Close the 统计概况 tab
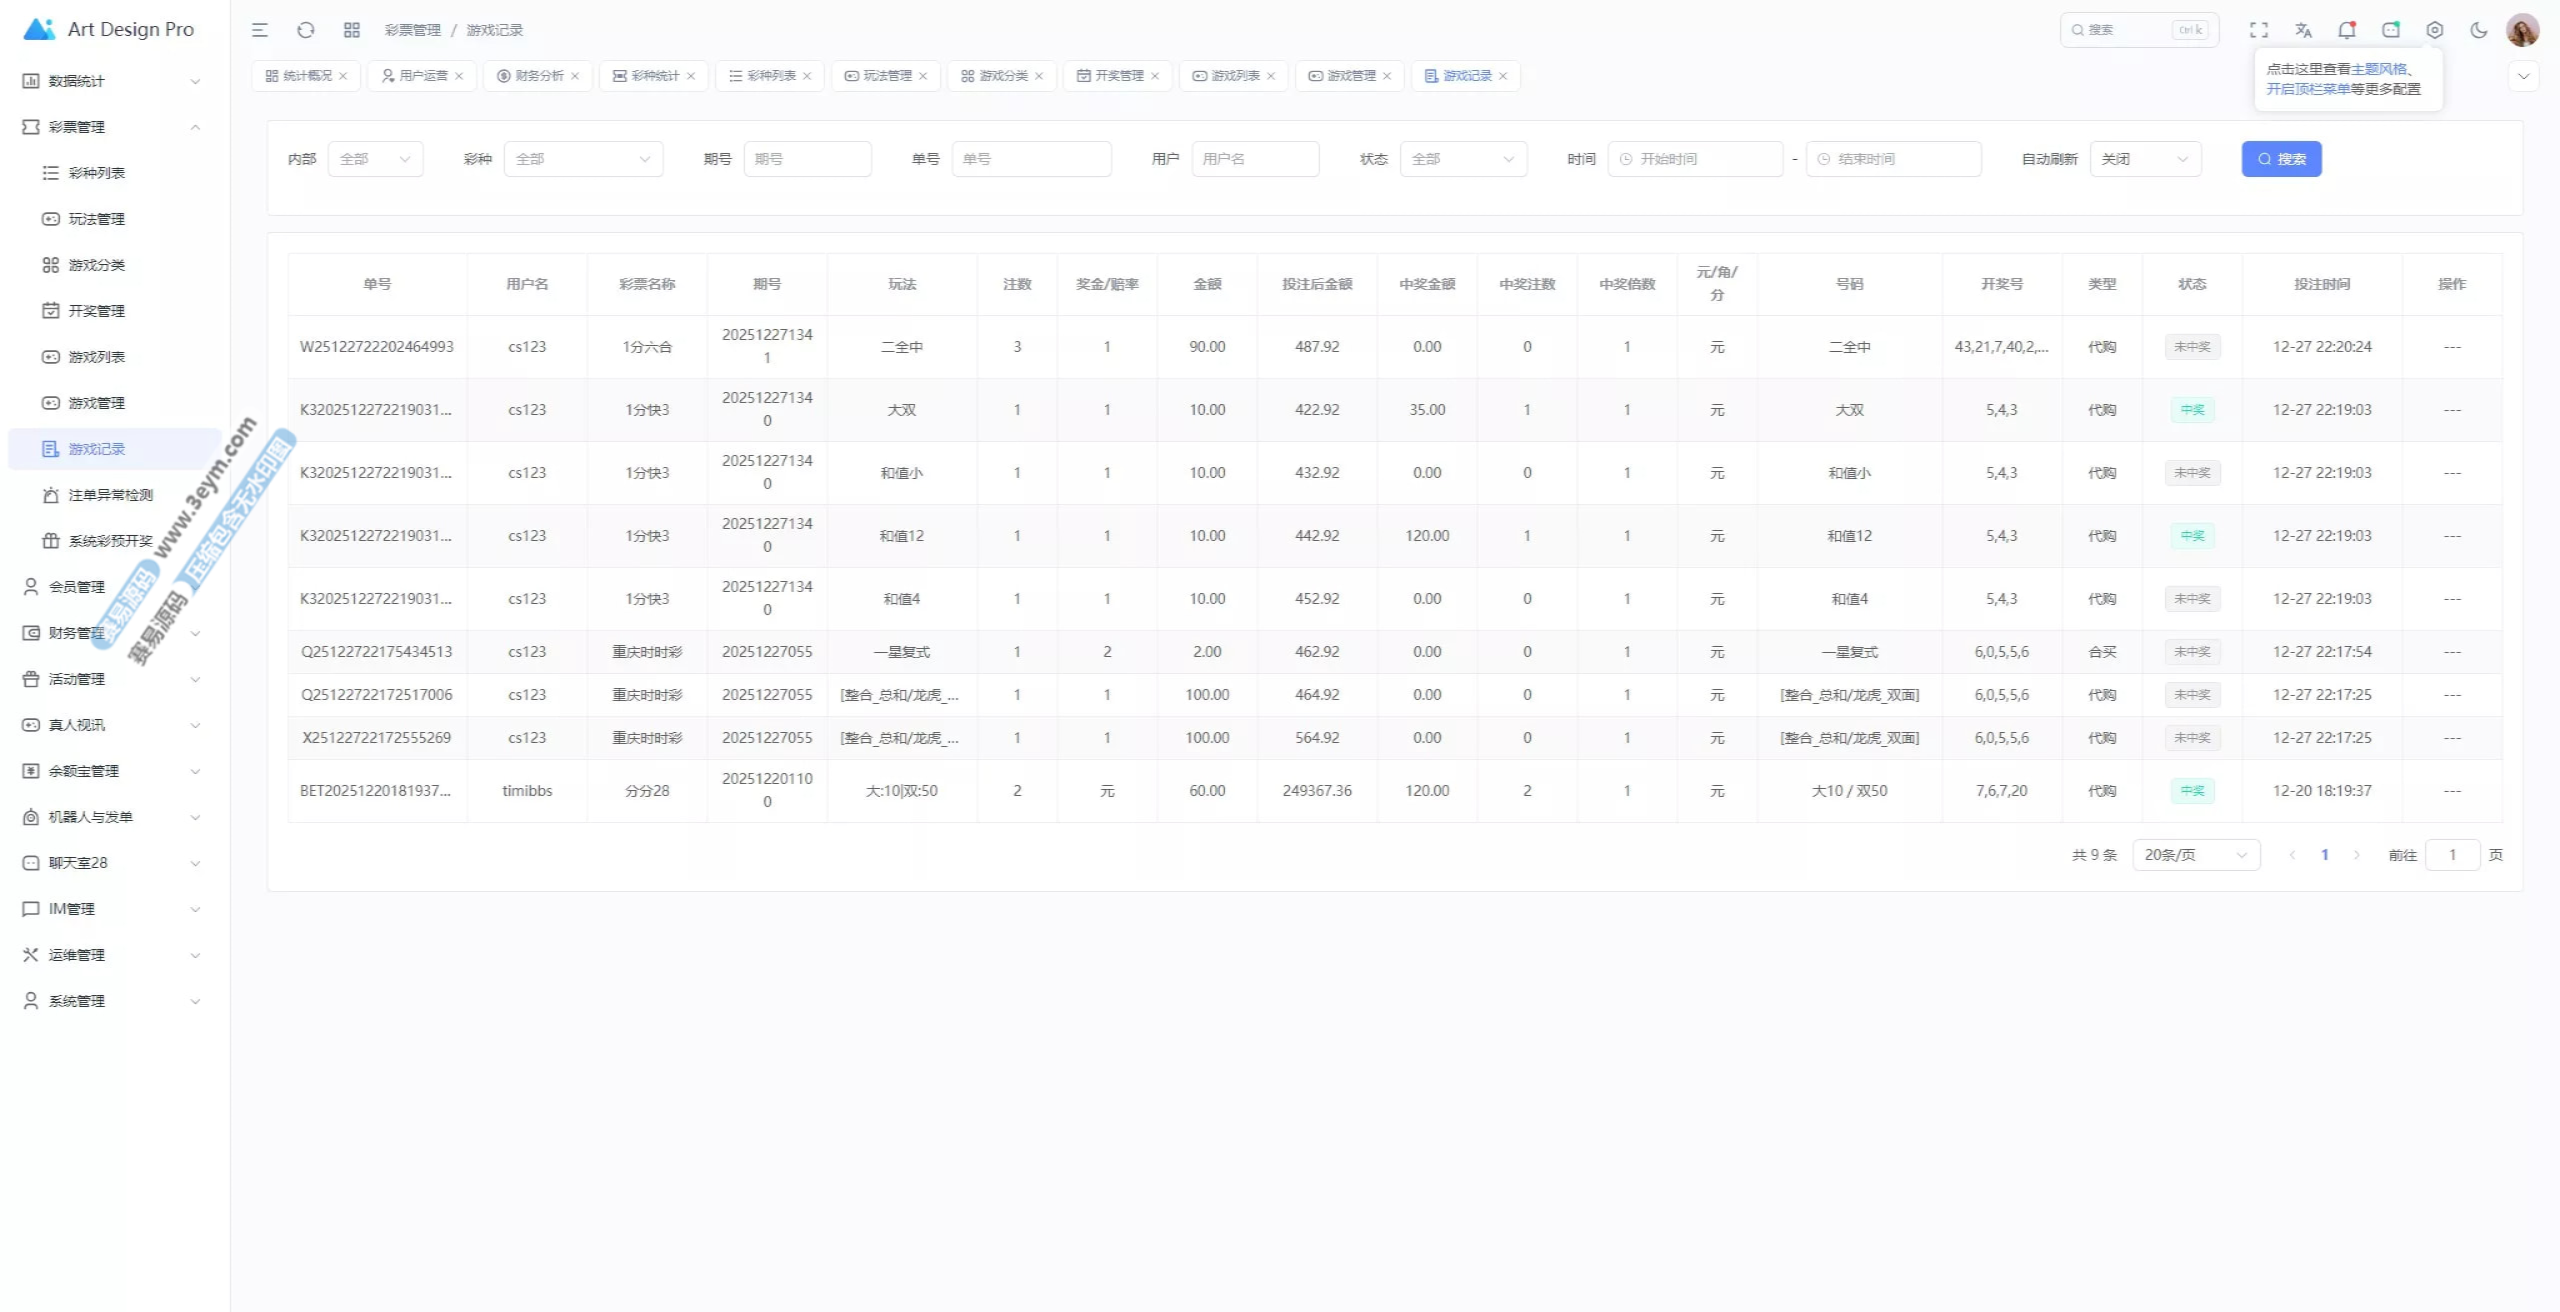This screenshot has height=1312, width=2560. tap(343, 76)
